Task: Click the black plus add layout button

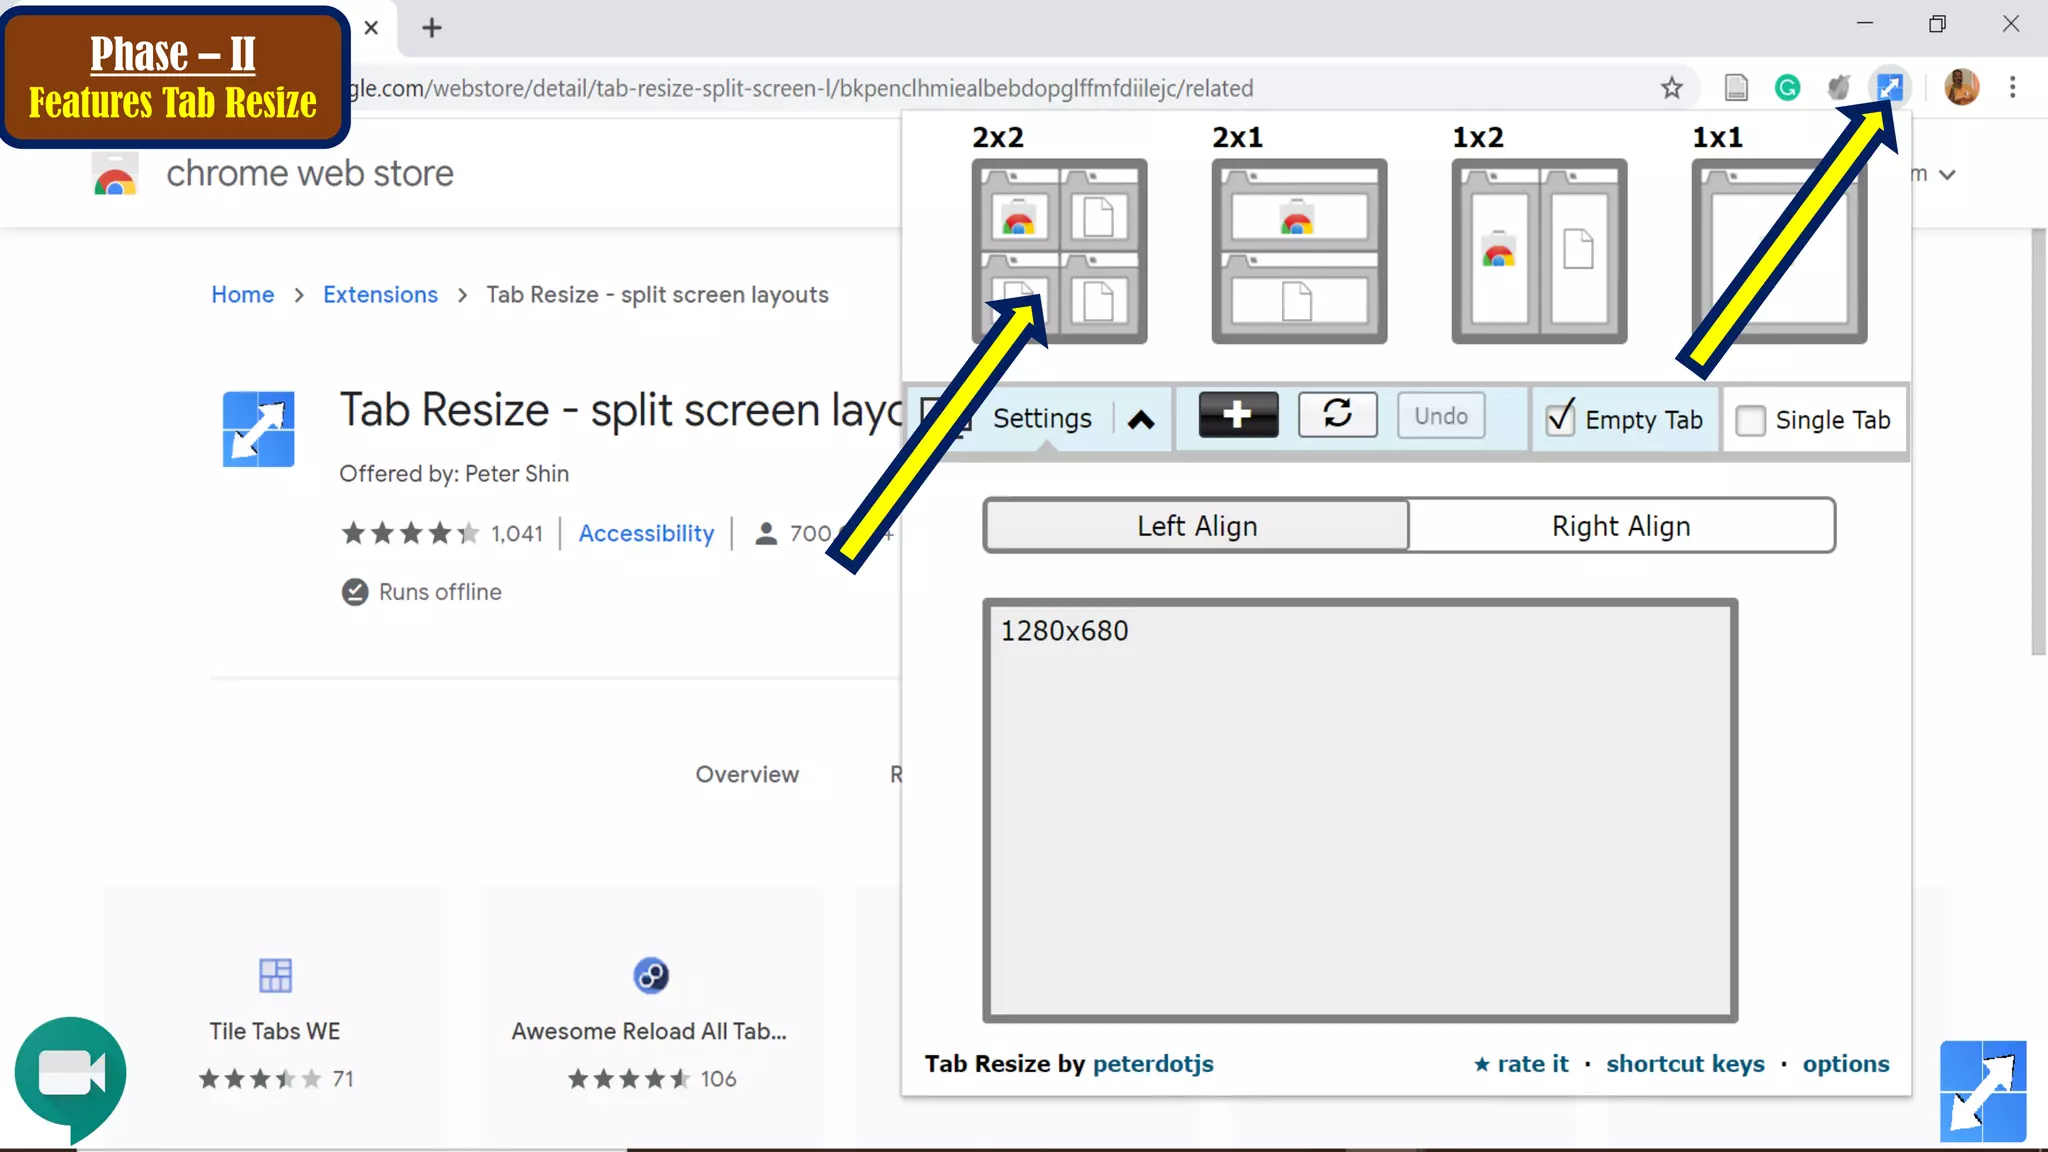Action: (1238, 415)
